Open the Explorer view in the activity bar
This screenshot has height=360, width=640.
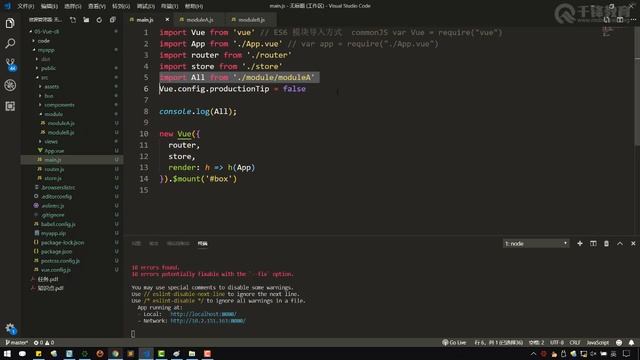coord(10,23)
